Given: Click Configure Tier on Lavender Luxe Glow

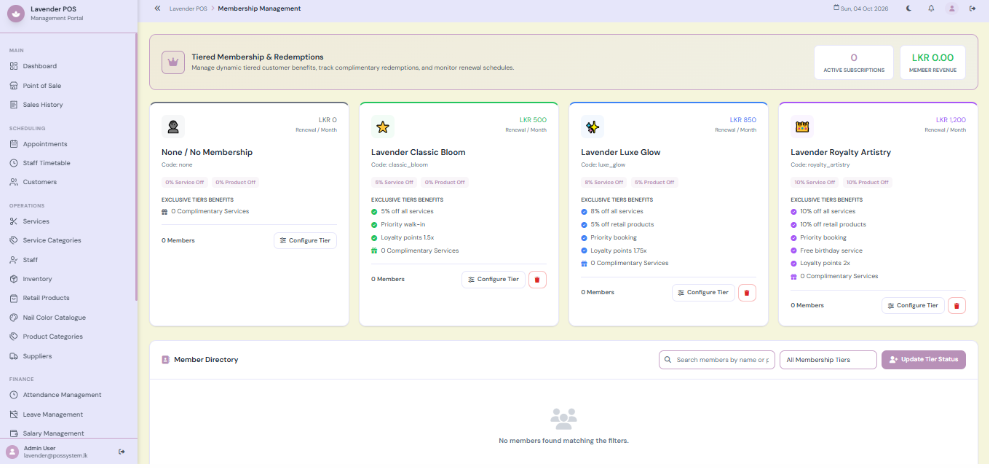Looking at the screenshot, I should coord(703,293).
